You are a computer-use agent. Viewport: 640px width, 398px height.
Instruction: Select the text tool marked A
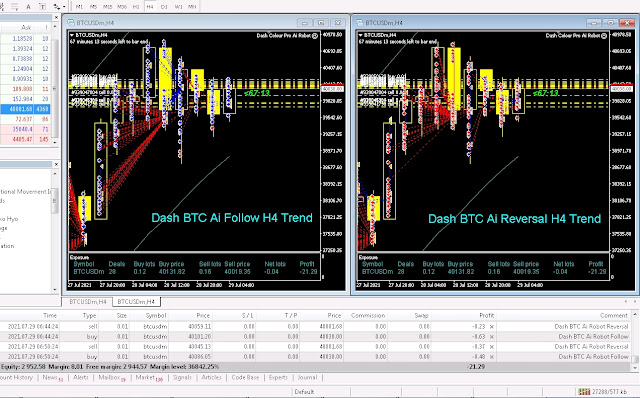click(x=28, y=7)
